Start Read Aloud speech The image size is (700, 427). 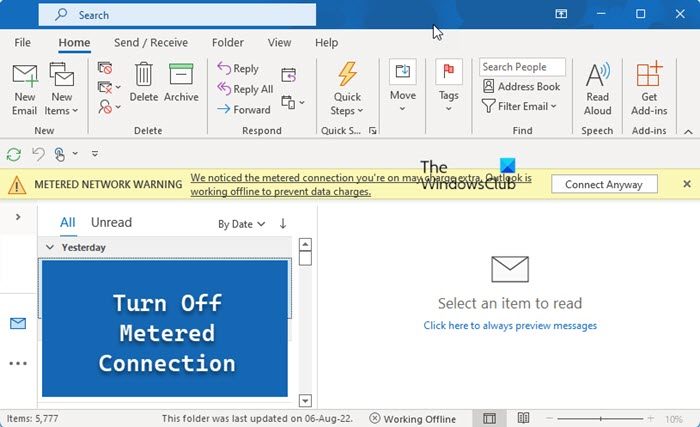(x=597, y=89)
